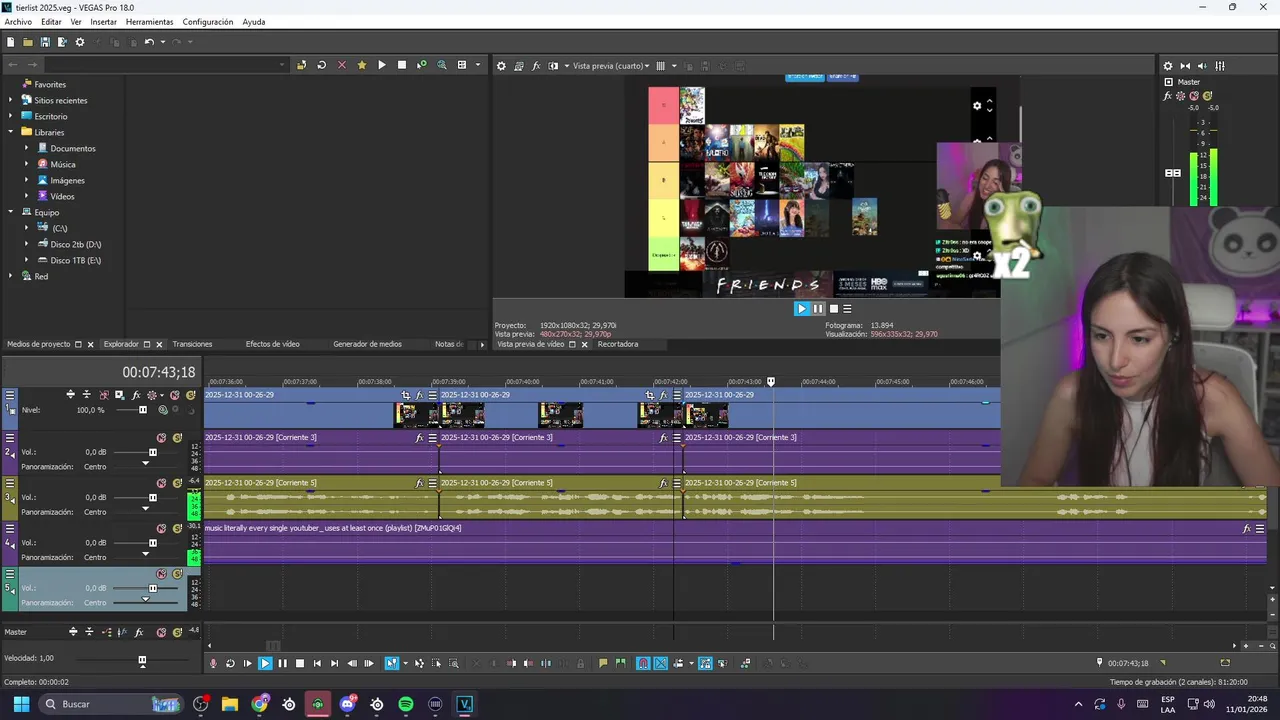Toggle loop playback in transport bar
This screenshot has height=720, width=1280.
tap(230, 663)
